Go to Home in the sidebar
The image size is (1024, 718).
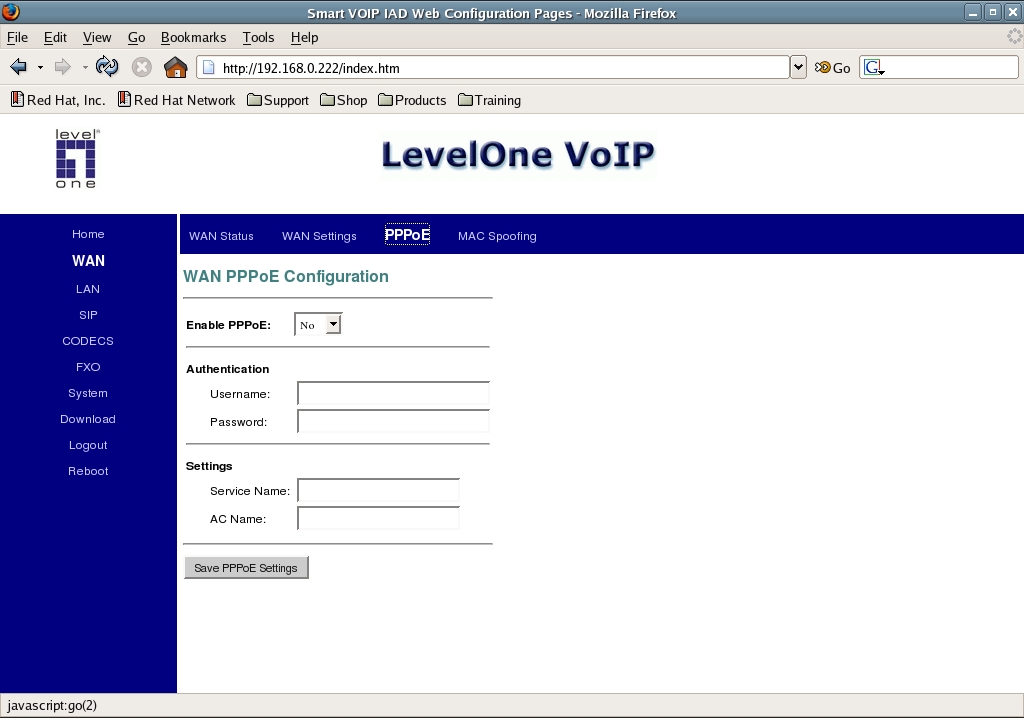coord(88,234)
